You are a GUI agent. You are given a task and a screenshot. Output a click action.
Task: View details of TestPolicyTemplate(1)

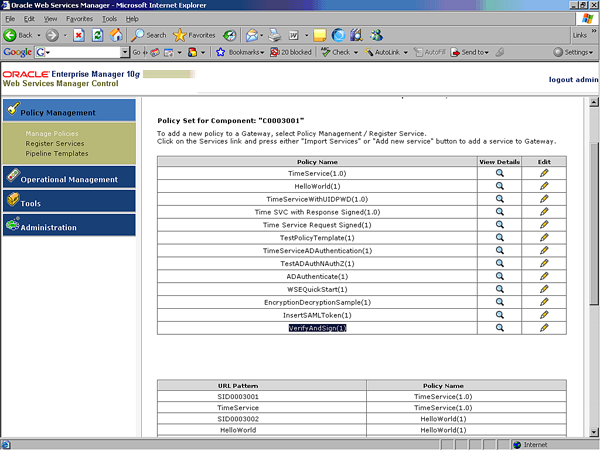click(x=499, y=238)
